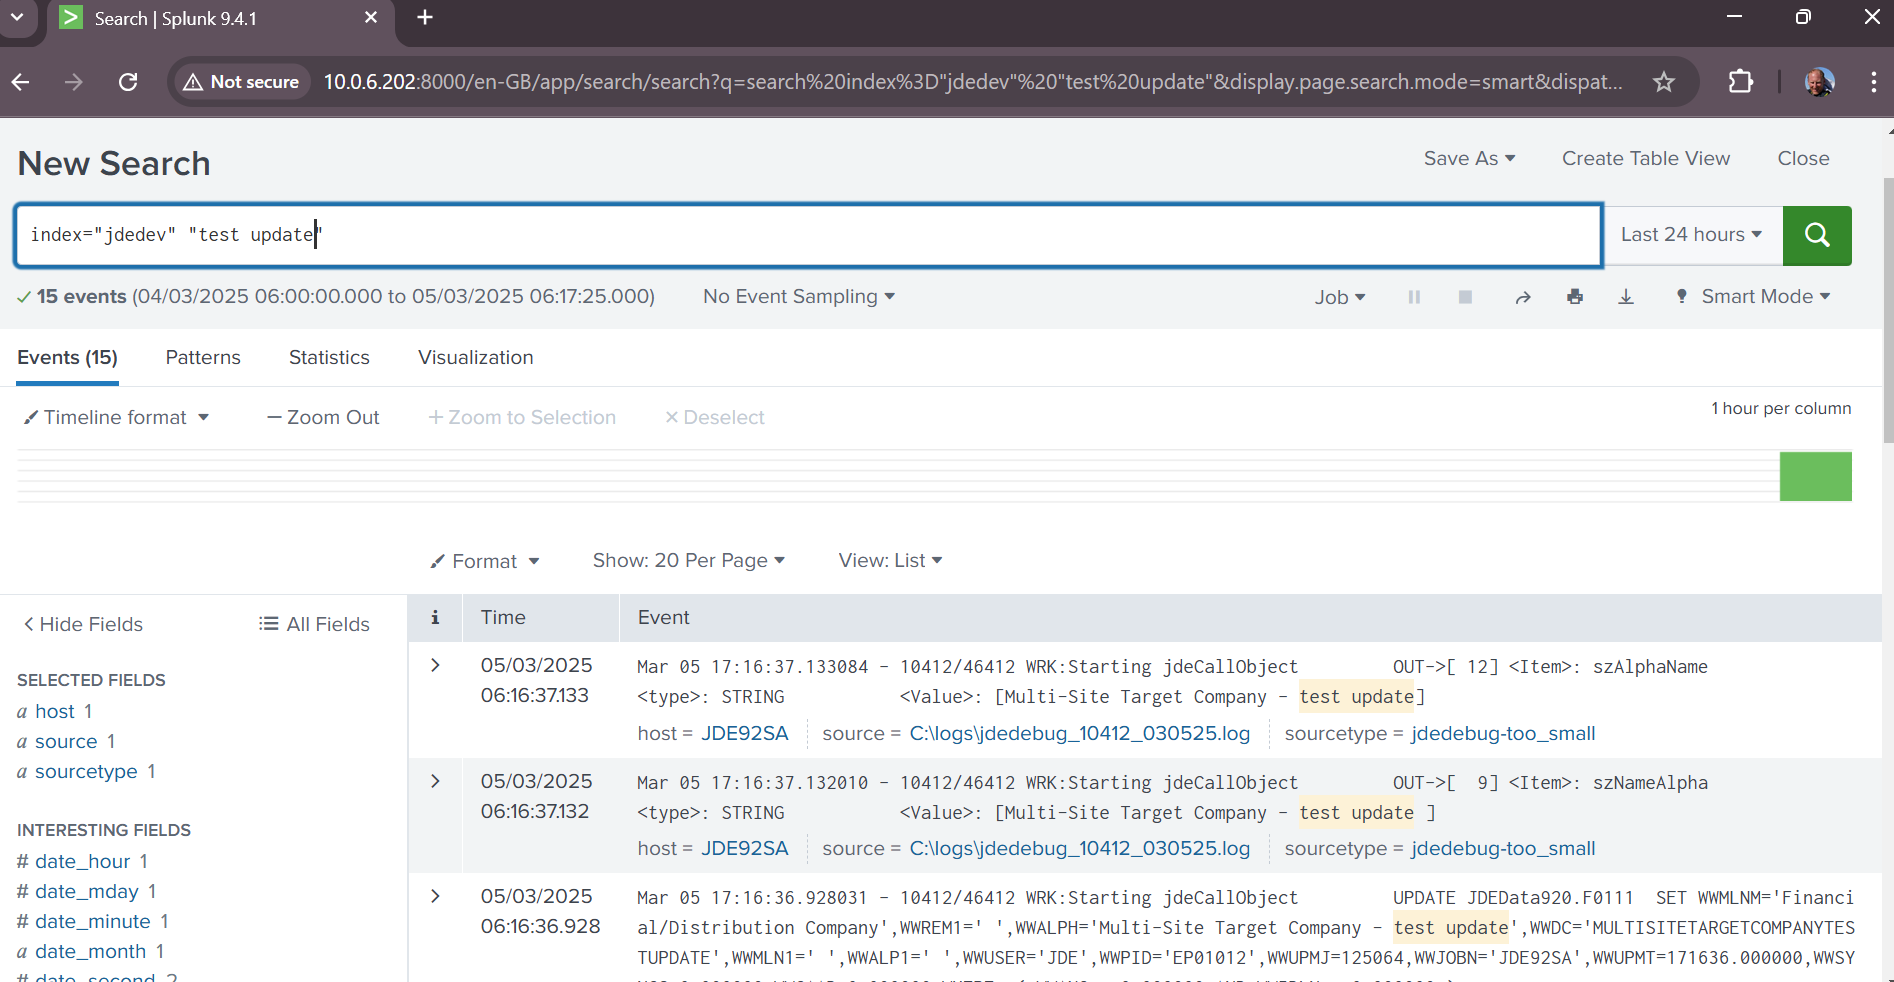The image size is (1894, 982).
Task: Click the print results icon
Action: pyautogui.click(x=1575, y=297)
